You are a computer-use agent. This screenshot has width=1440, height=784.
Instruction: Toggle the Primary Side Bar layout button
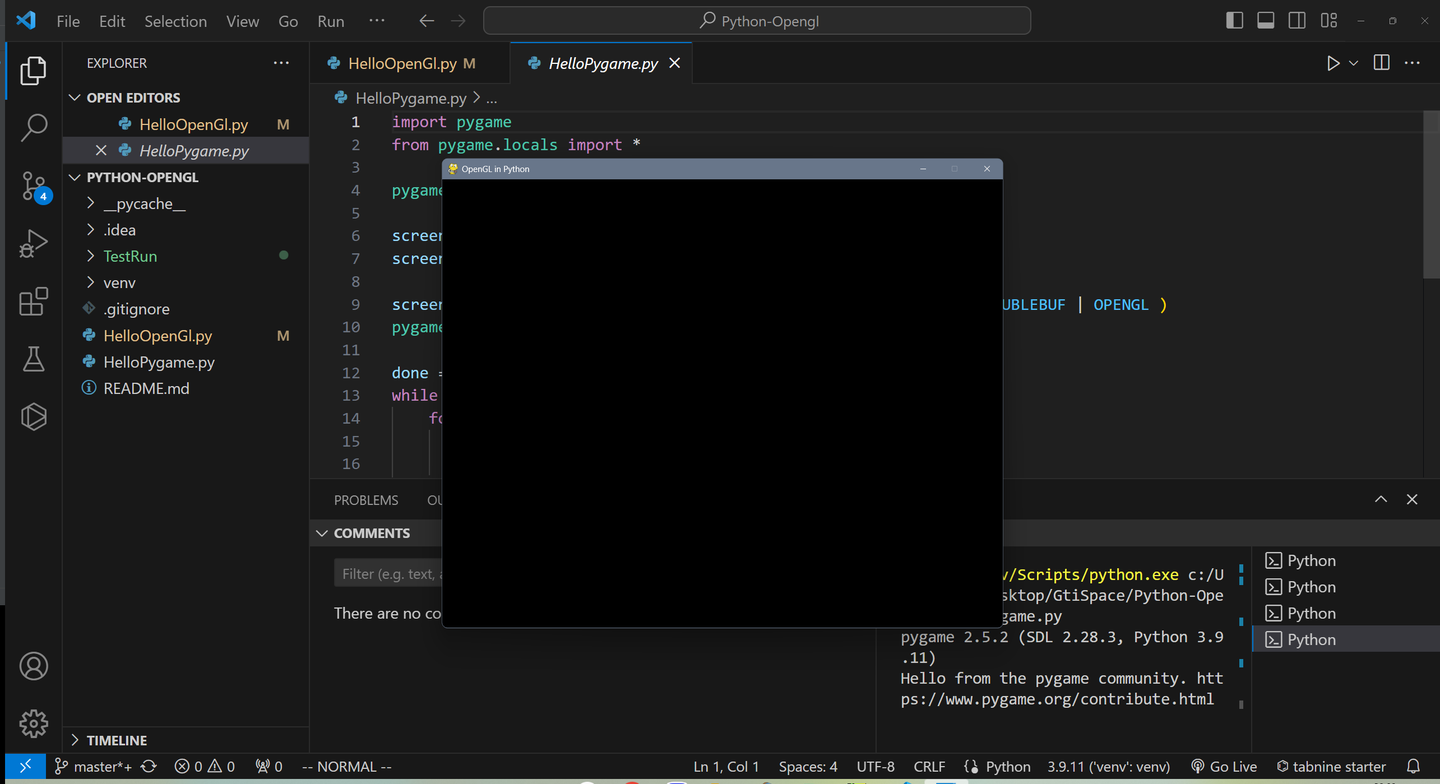(1234, 21)
